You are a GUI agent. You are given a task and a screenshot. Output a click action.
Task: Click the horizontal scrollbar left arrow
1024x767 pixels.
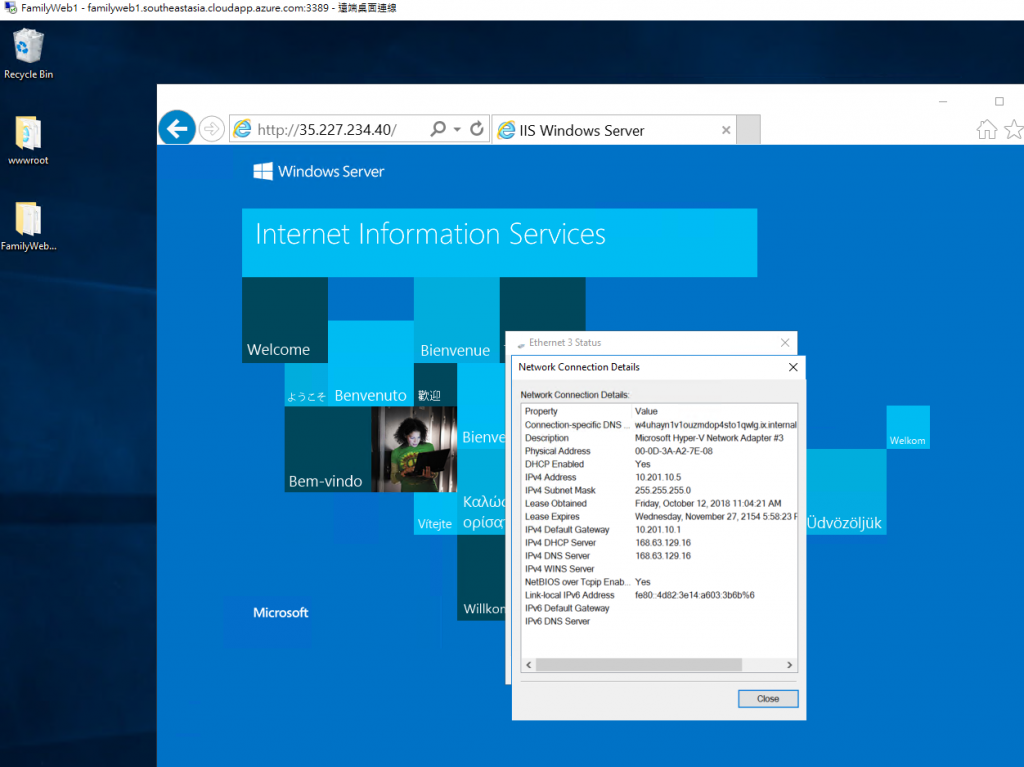coord(529,664)
